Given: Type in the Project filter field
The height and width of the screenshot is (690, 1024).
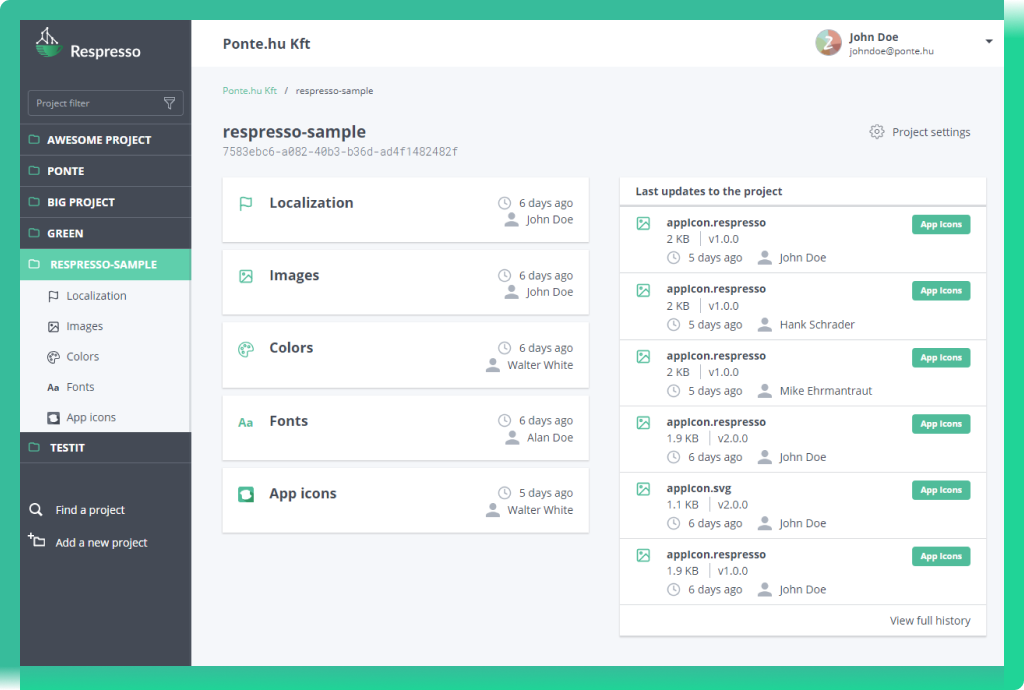Looking at the screenshot, I should click(95, 103).
